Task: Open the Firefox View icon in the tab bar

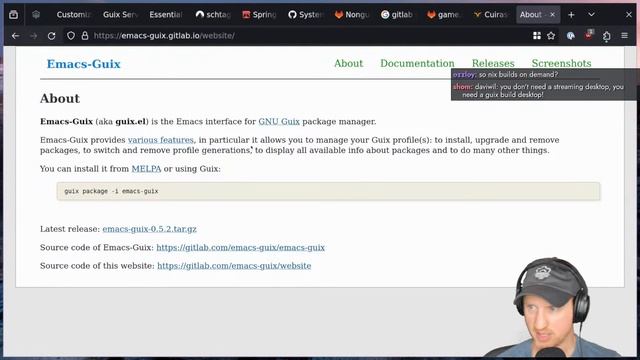Action: click(x=13, y=15)
